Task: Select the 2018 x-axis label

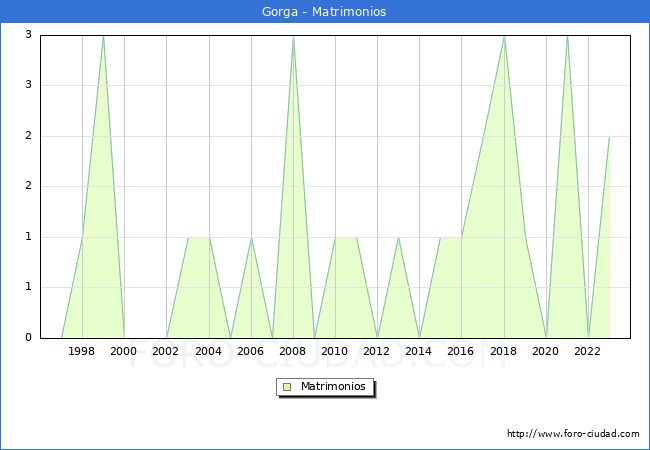Action: (x=504, y=351)
